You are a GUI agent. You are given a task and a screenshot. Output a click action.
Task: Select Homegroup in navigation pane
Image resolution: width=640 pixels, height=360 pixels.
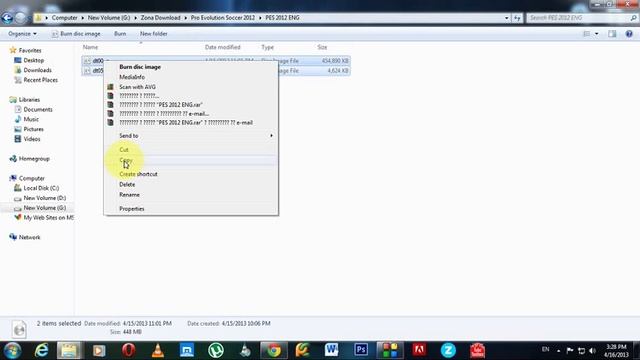(x=34, y=158)
